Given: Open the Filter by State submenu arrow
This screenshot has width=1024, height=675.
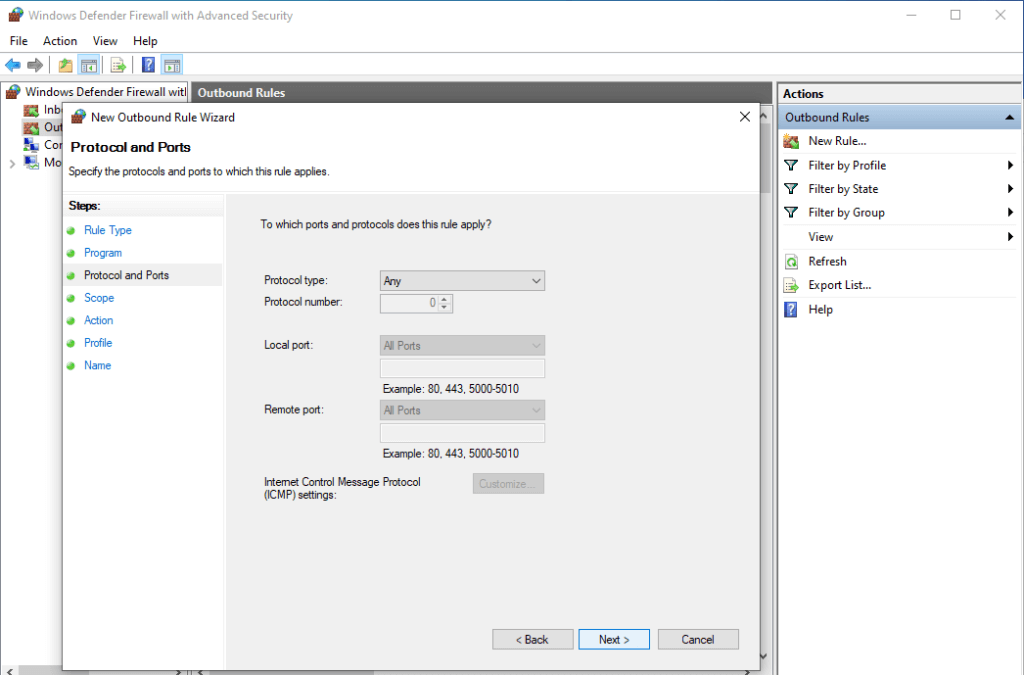Looking at the screenshot, I should [1010, 189].
